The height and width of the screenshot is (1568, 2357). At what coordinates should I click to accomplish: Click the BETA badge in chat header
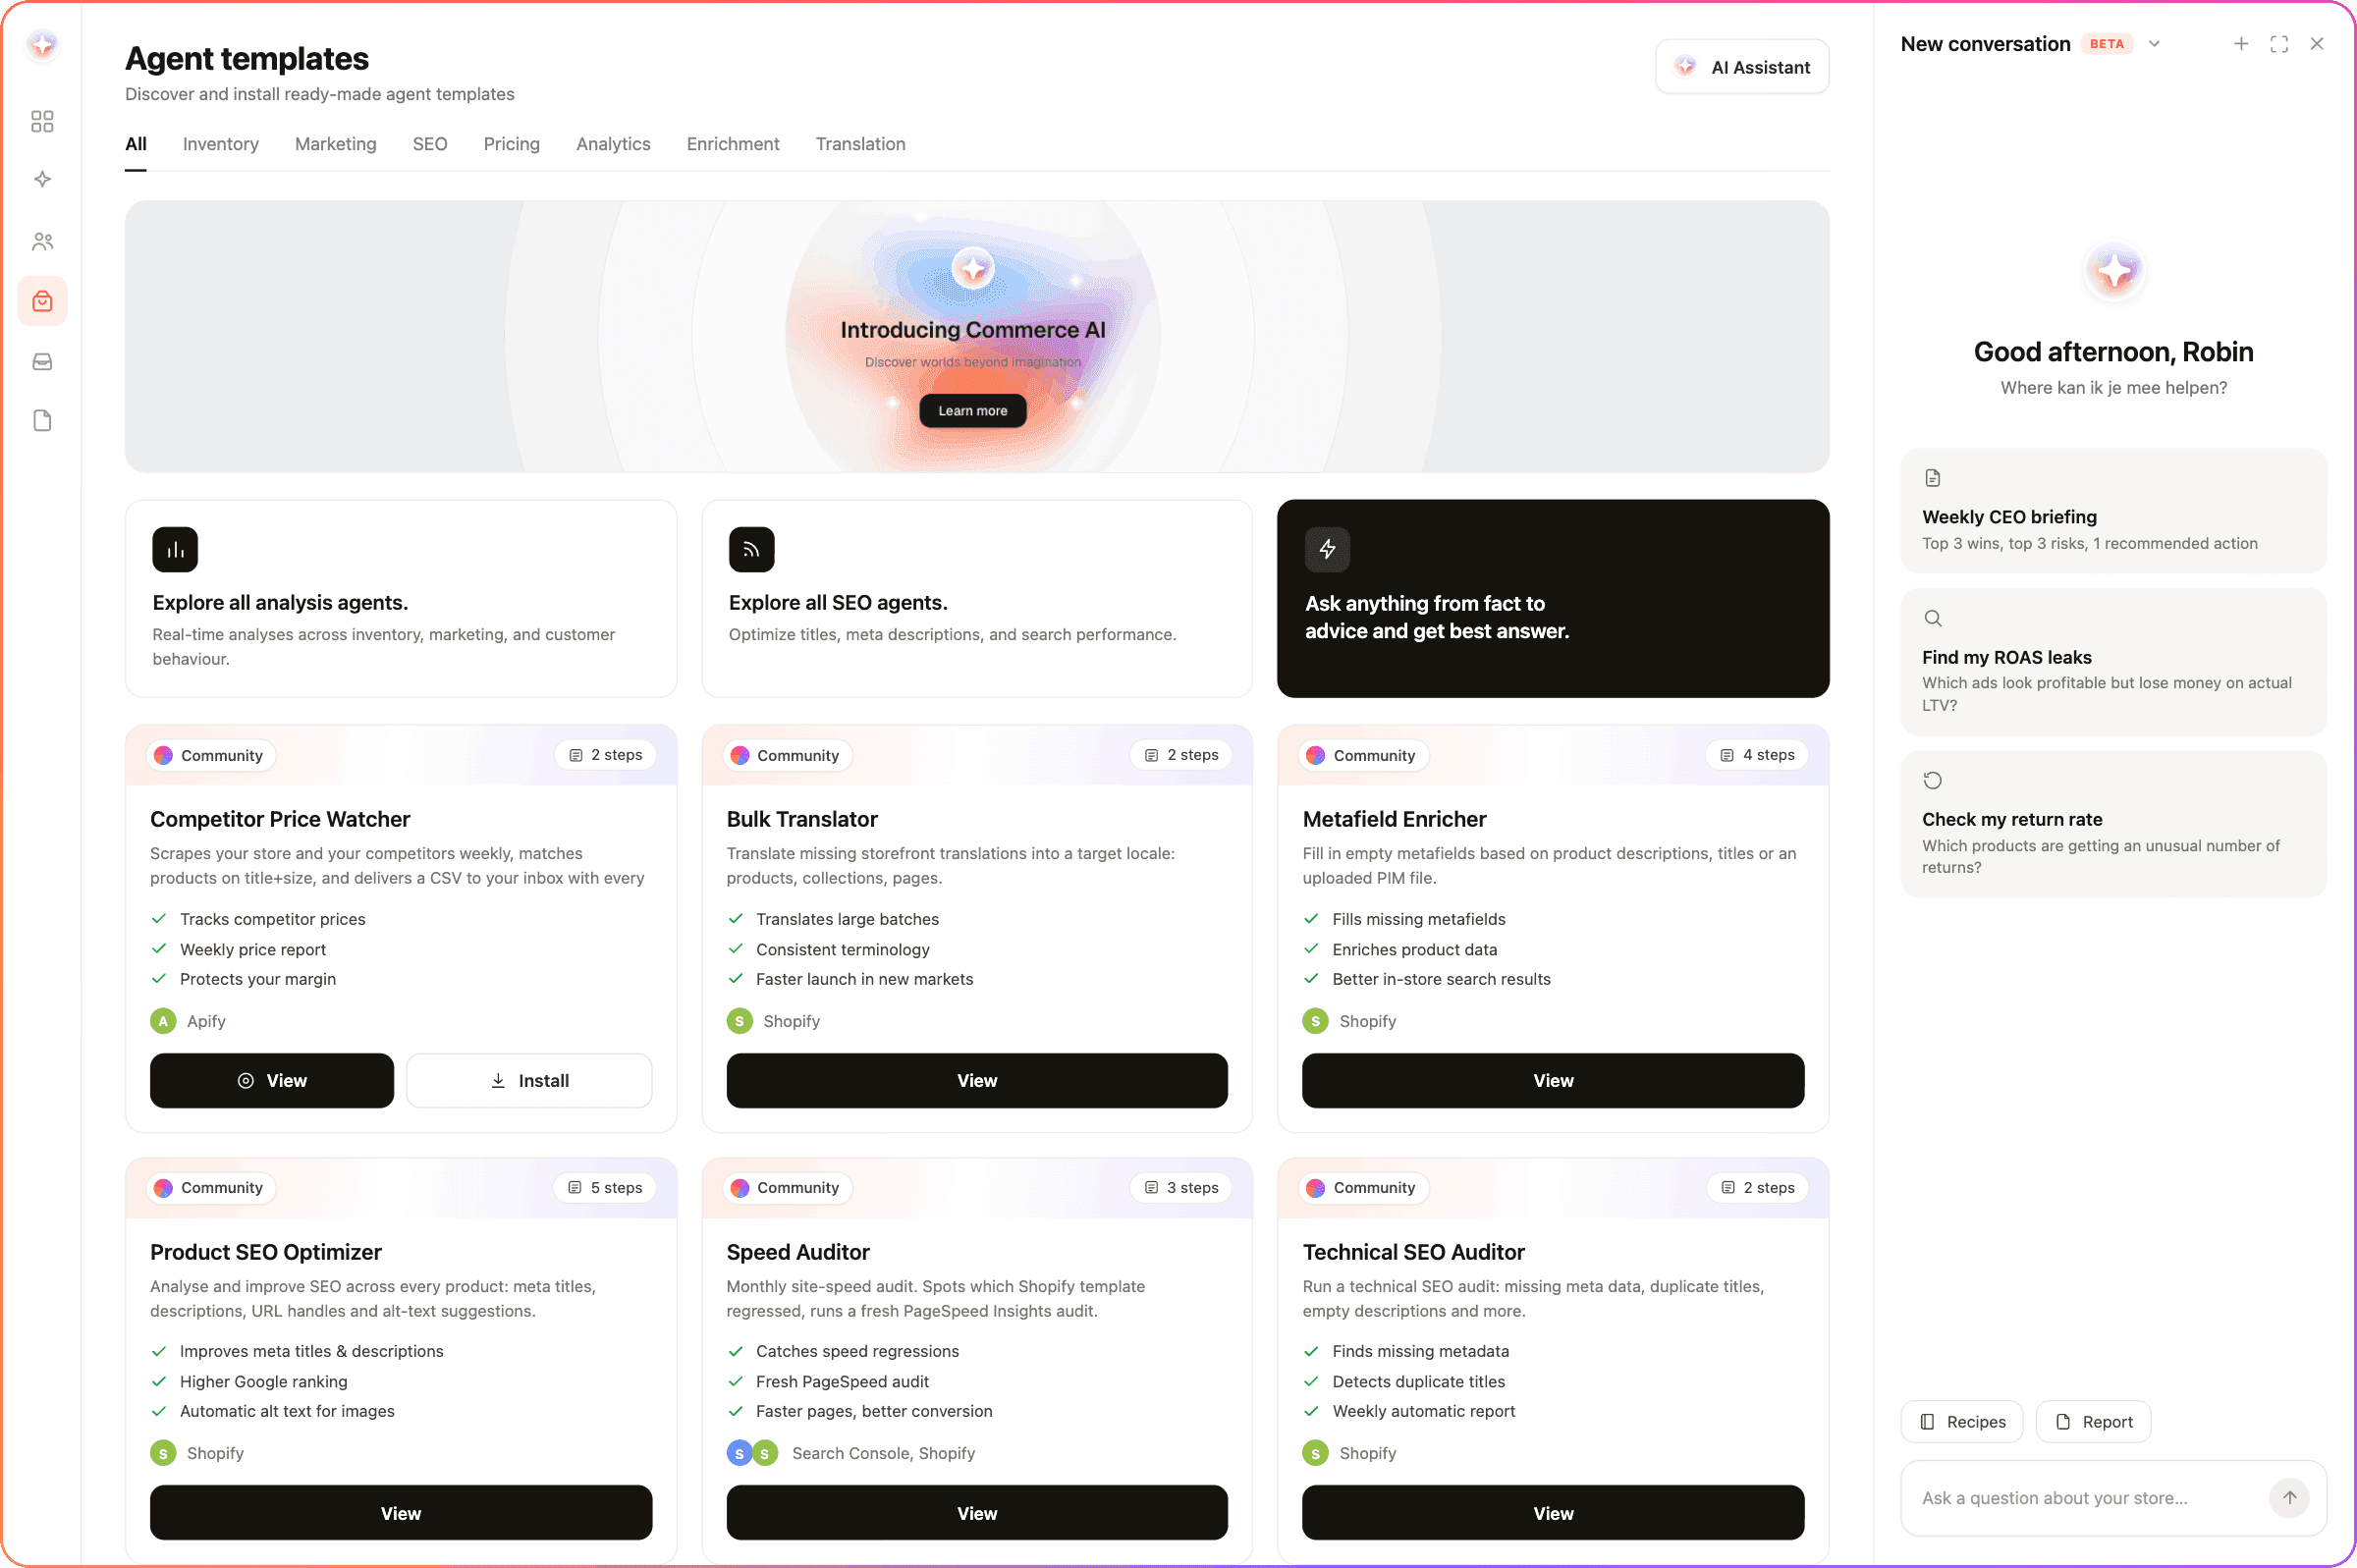point(2106,44)
